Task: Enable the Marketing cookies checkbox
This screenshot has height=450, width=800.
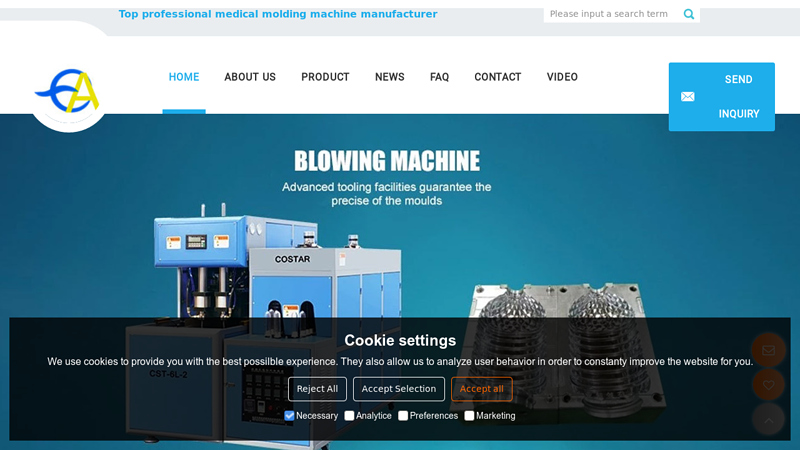Action: [469, 416]
